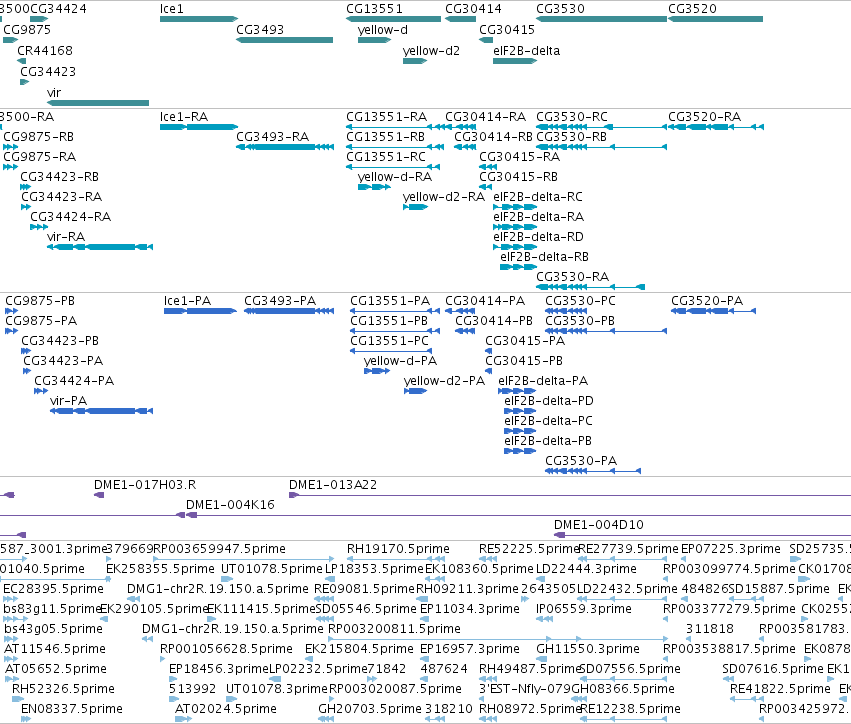851x724 pixels.
Task: Open protein yellow-d-PA label
Action: click(400, 361)
